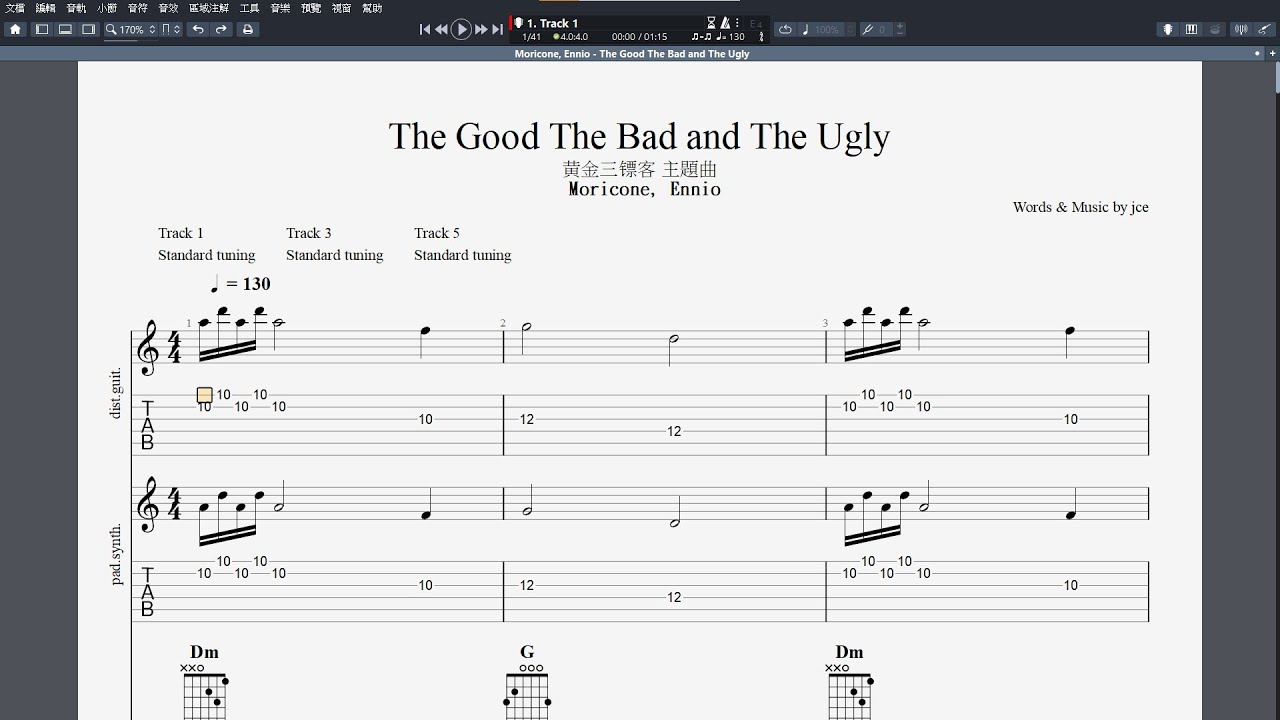1280x720 pixels.
Task: Open the fretboard view guitar icon
Action: pos(1167,30)
